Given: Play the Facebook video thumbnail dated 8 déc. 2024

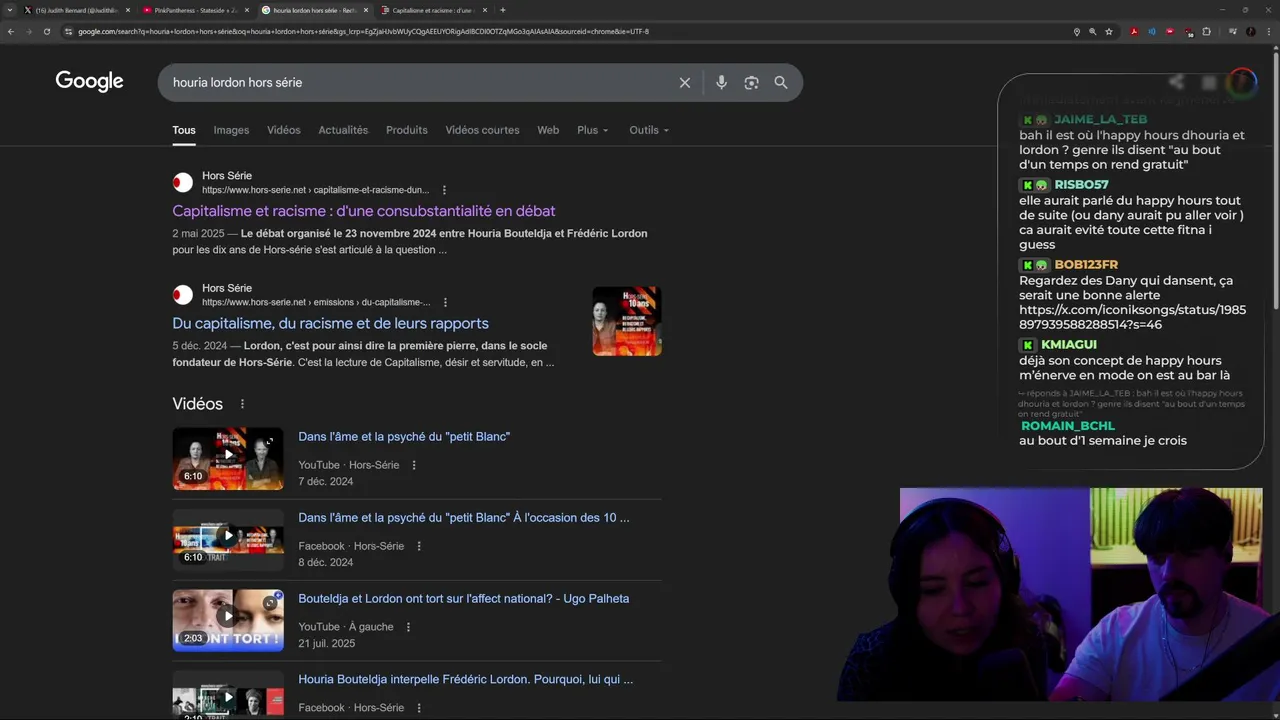Looking at the screenshot, I should pos(228,540).
